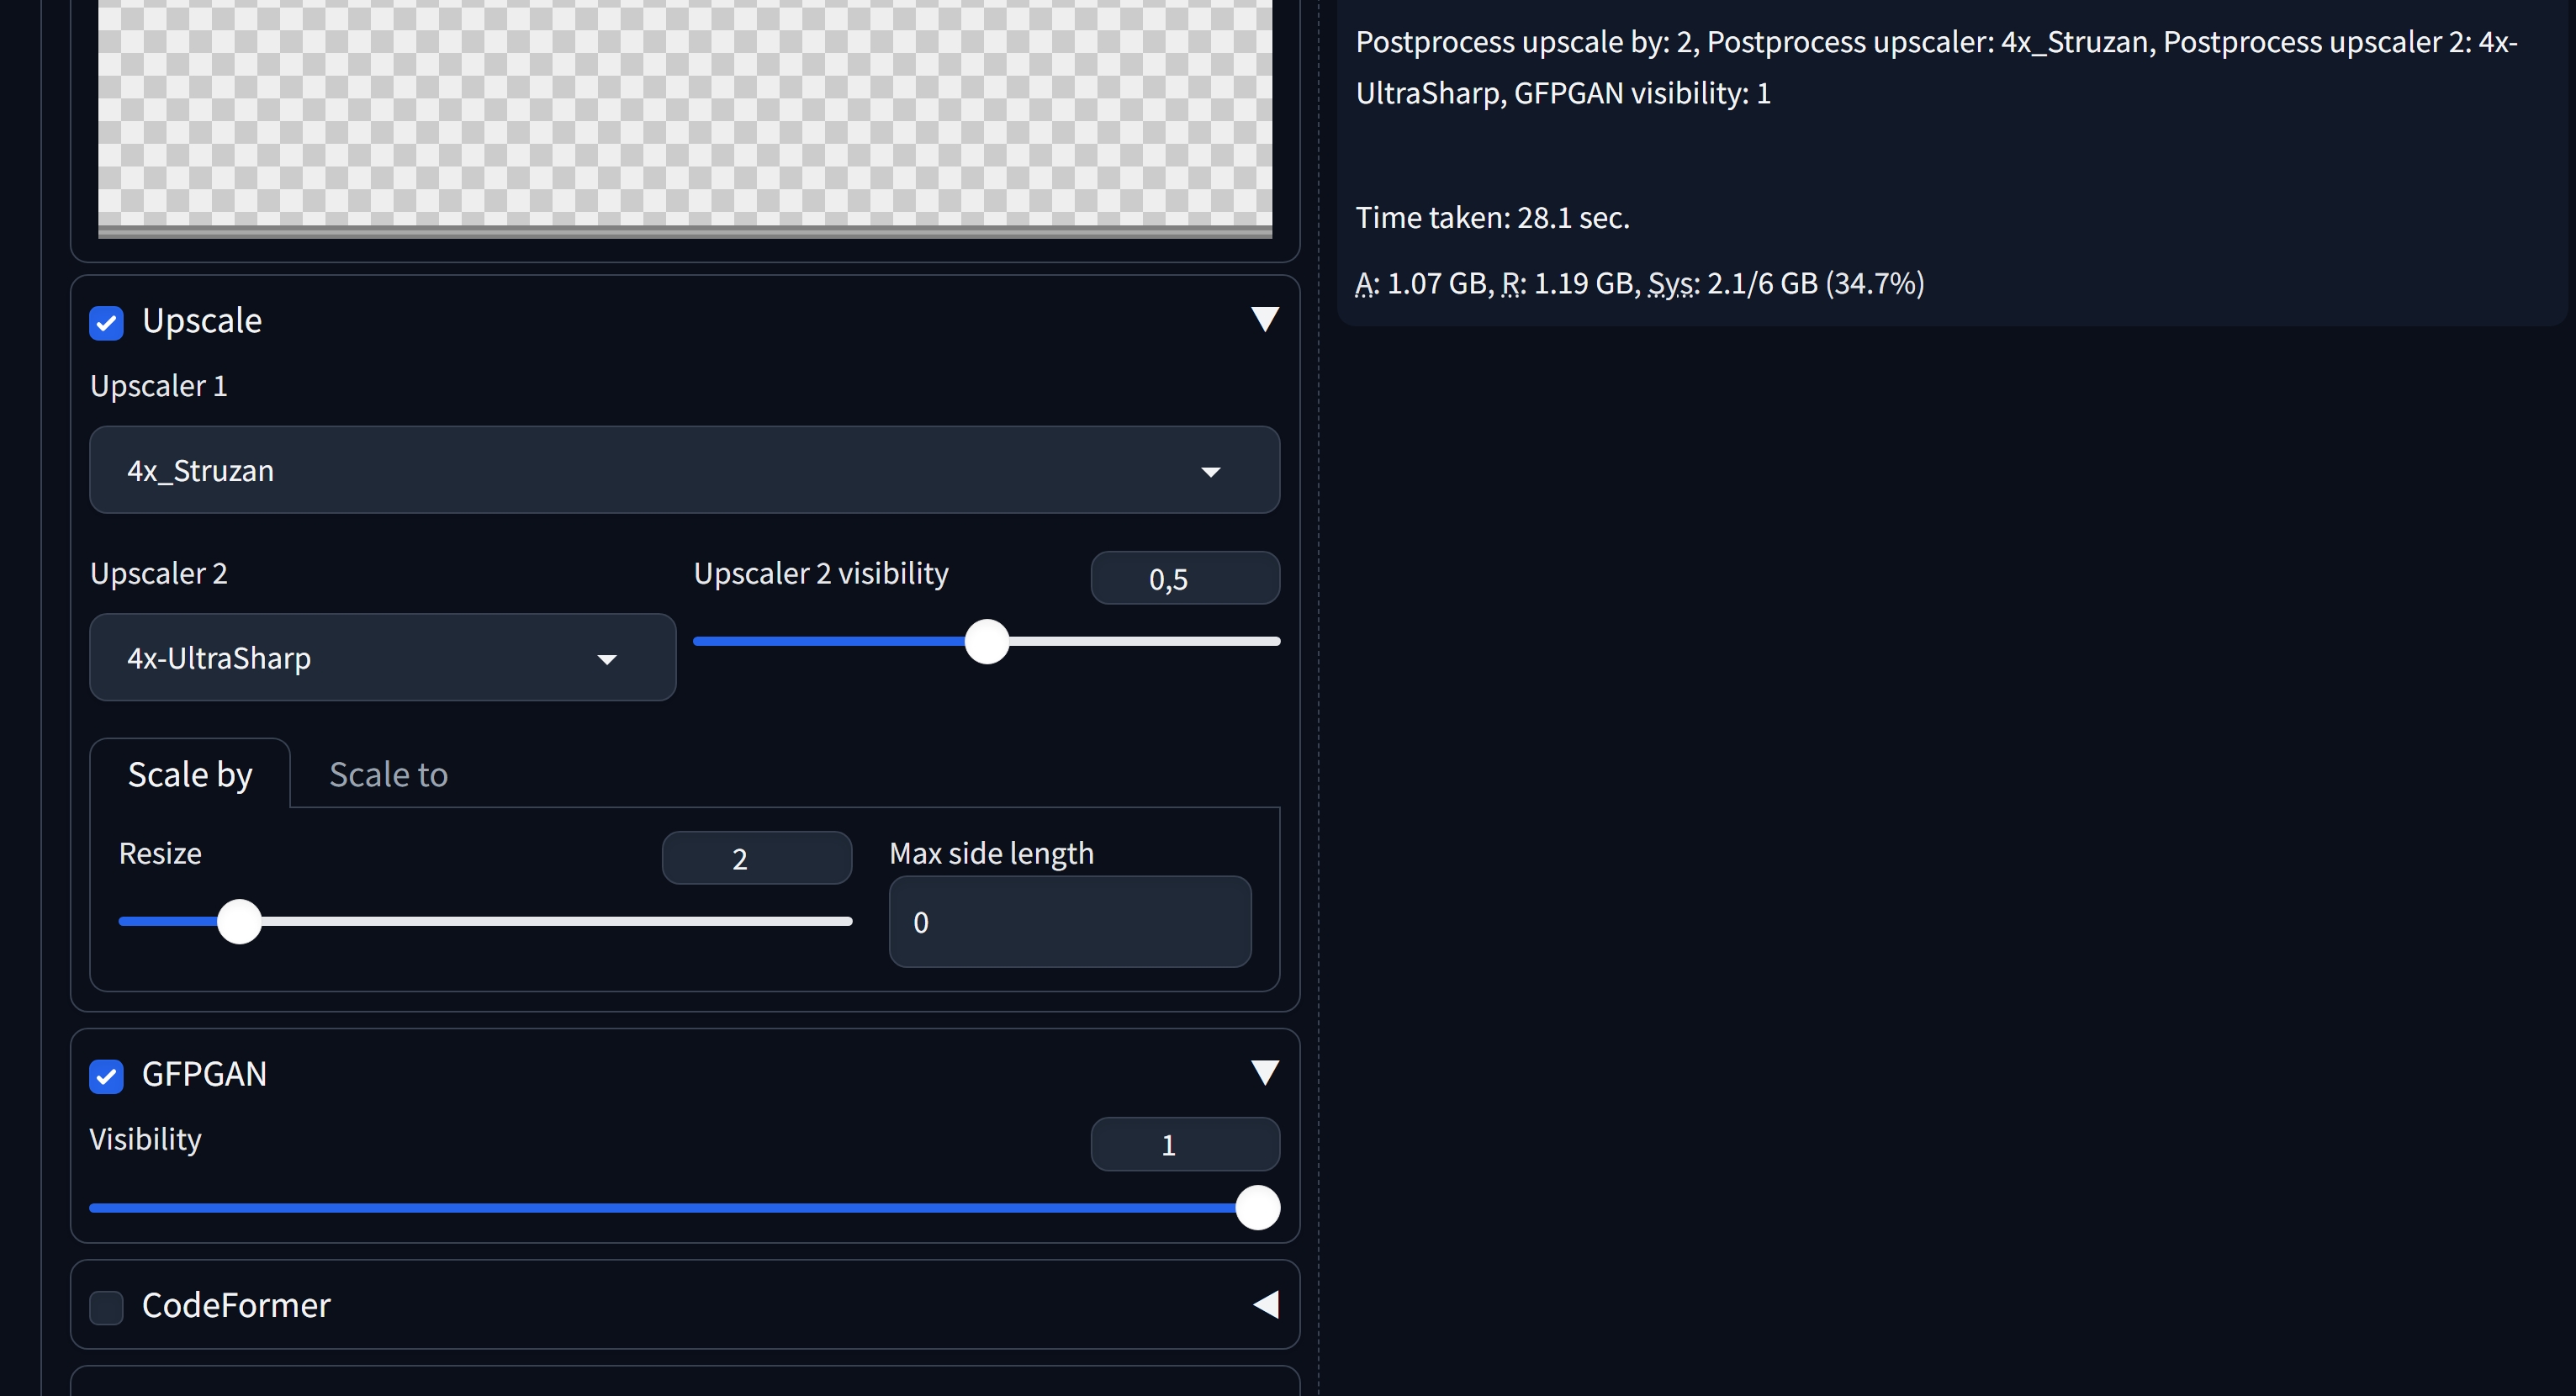
Task: Click the 'R' reserved memory abbreviation
Action: coord(1511,283)
